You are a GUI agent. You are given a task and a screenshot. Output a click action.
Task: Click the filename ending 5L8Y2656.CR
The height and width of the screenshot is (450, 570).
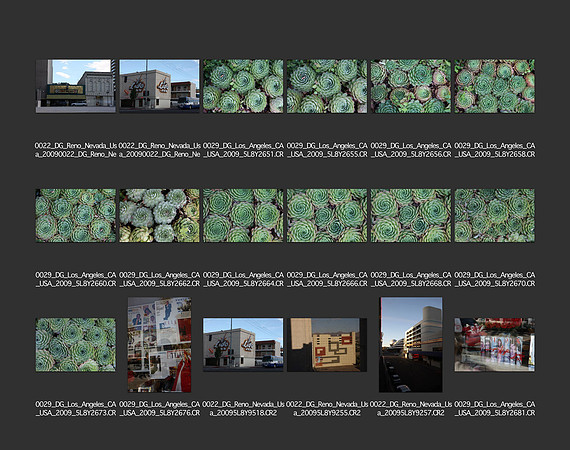point(411,150)
